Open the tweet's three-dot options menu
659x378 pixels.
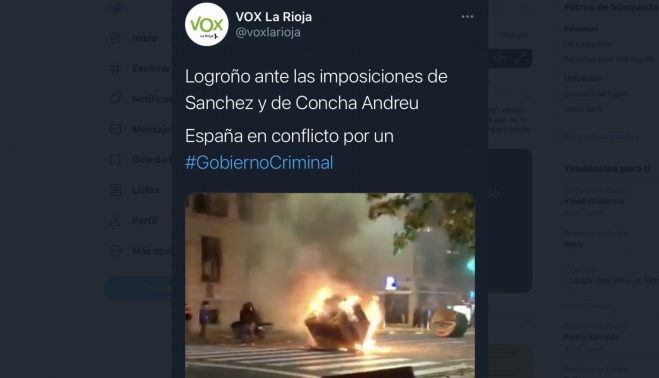[467, 17]
